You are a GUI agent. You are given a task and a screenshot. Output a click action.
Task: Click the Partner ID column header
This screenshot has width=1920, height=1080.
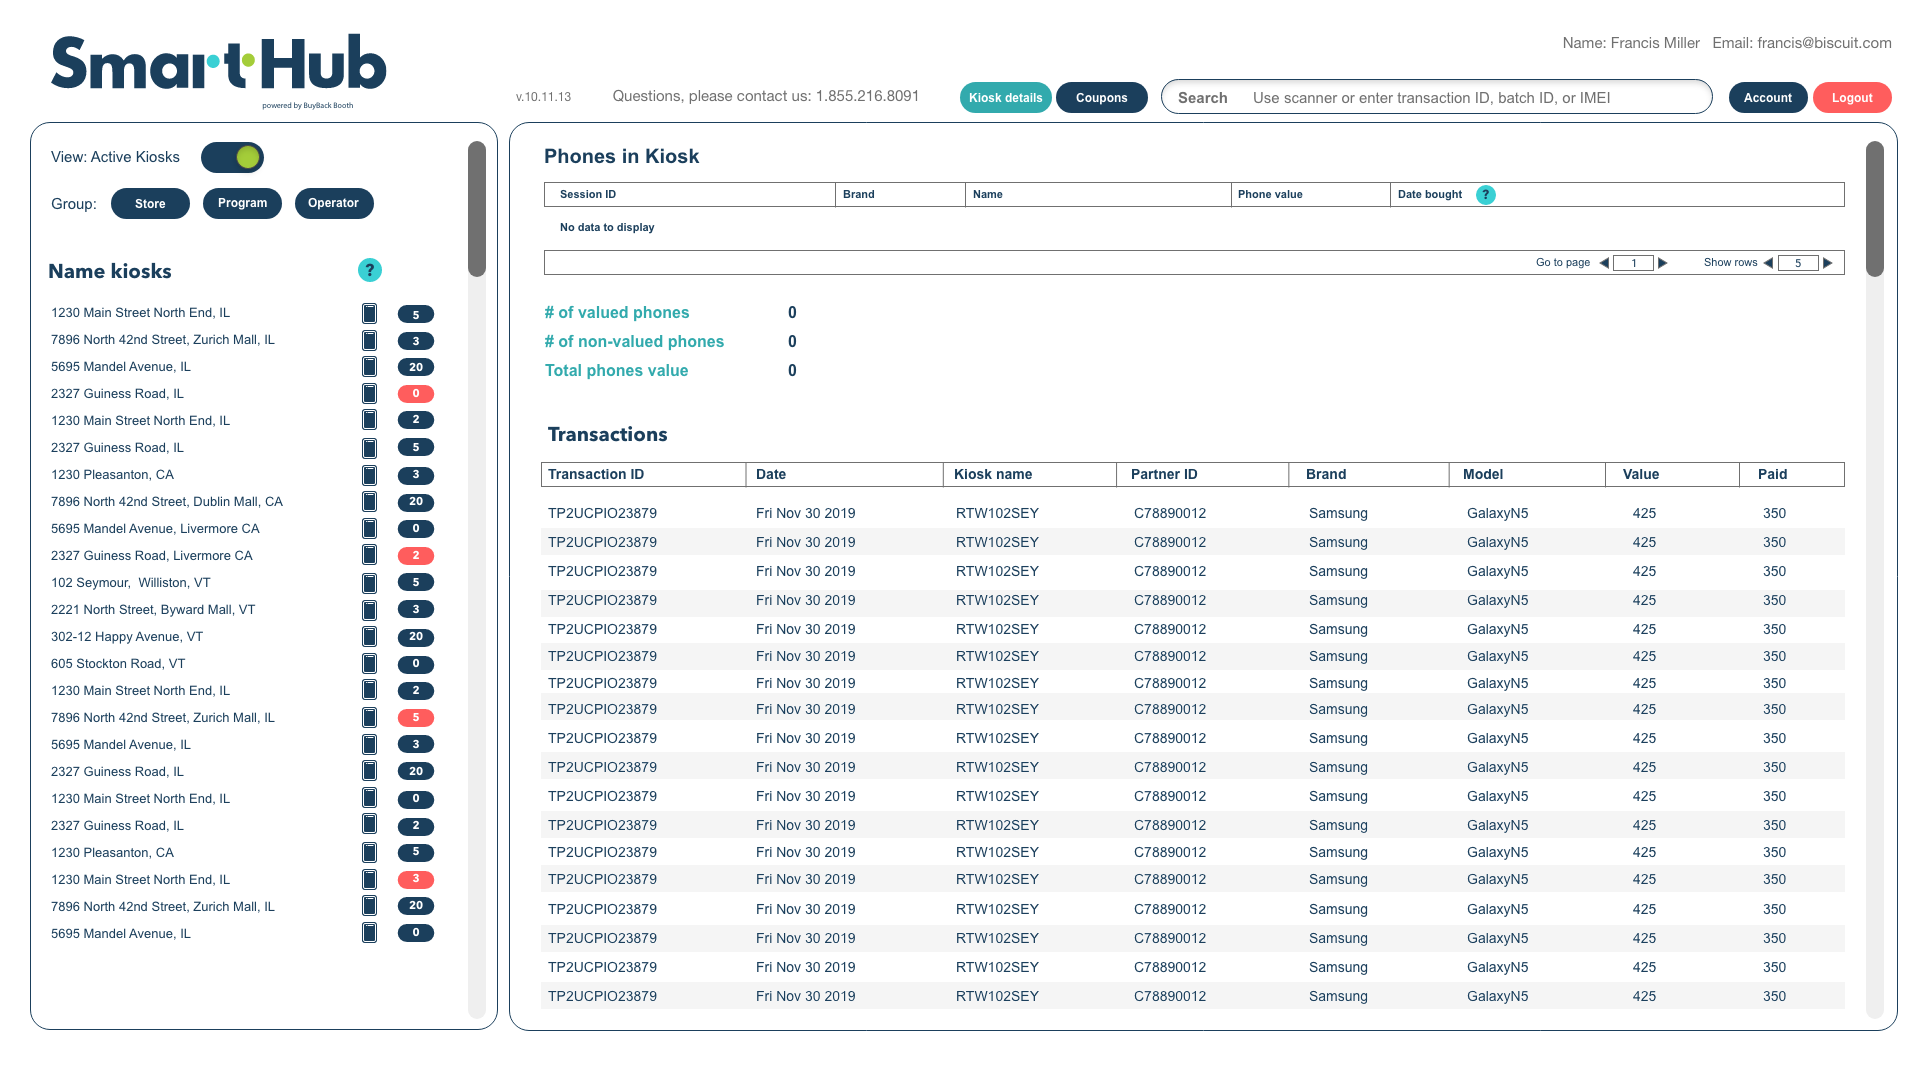tap(1203, 474)
